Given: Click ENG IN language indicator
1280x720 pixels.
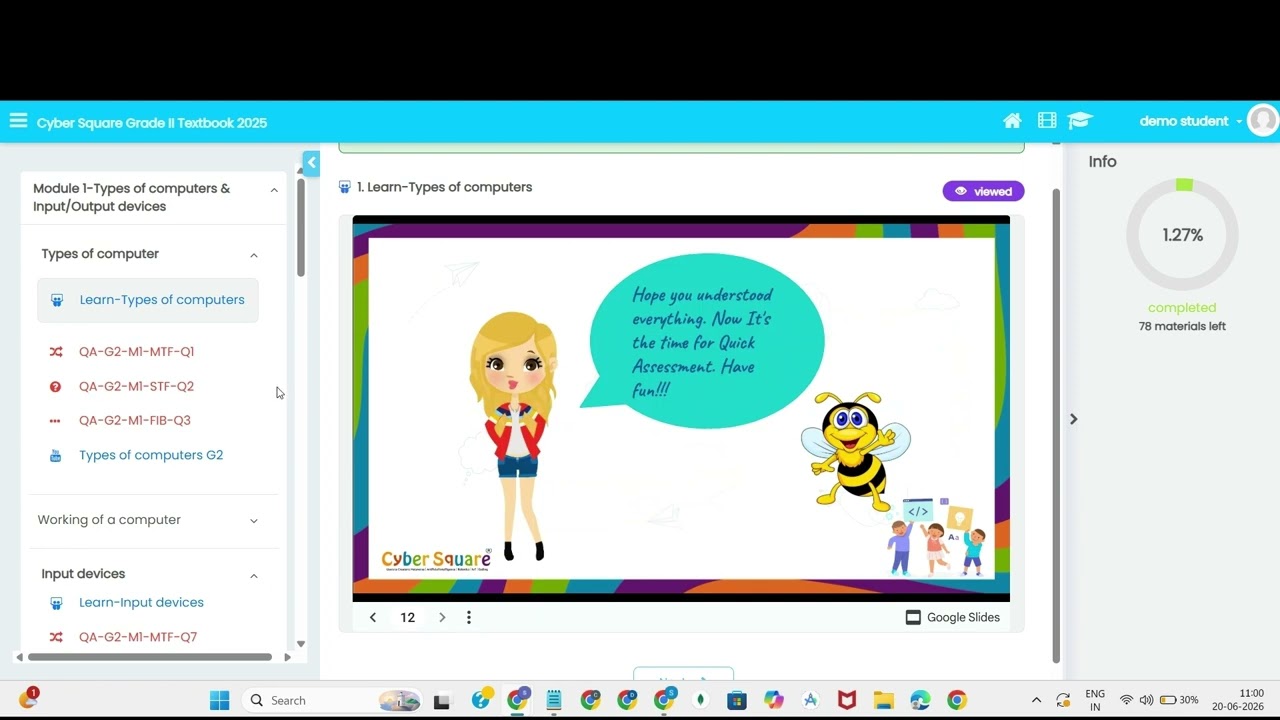Looking at the screenshot, I should pos(1095,700).
